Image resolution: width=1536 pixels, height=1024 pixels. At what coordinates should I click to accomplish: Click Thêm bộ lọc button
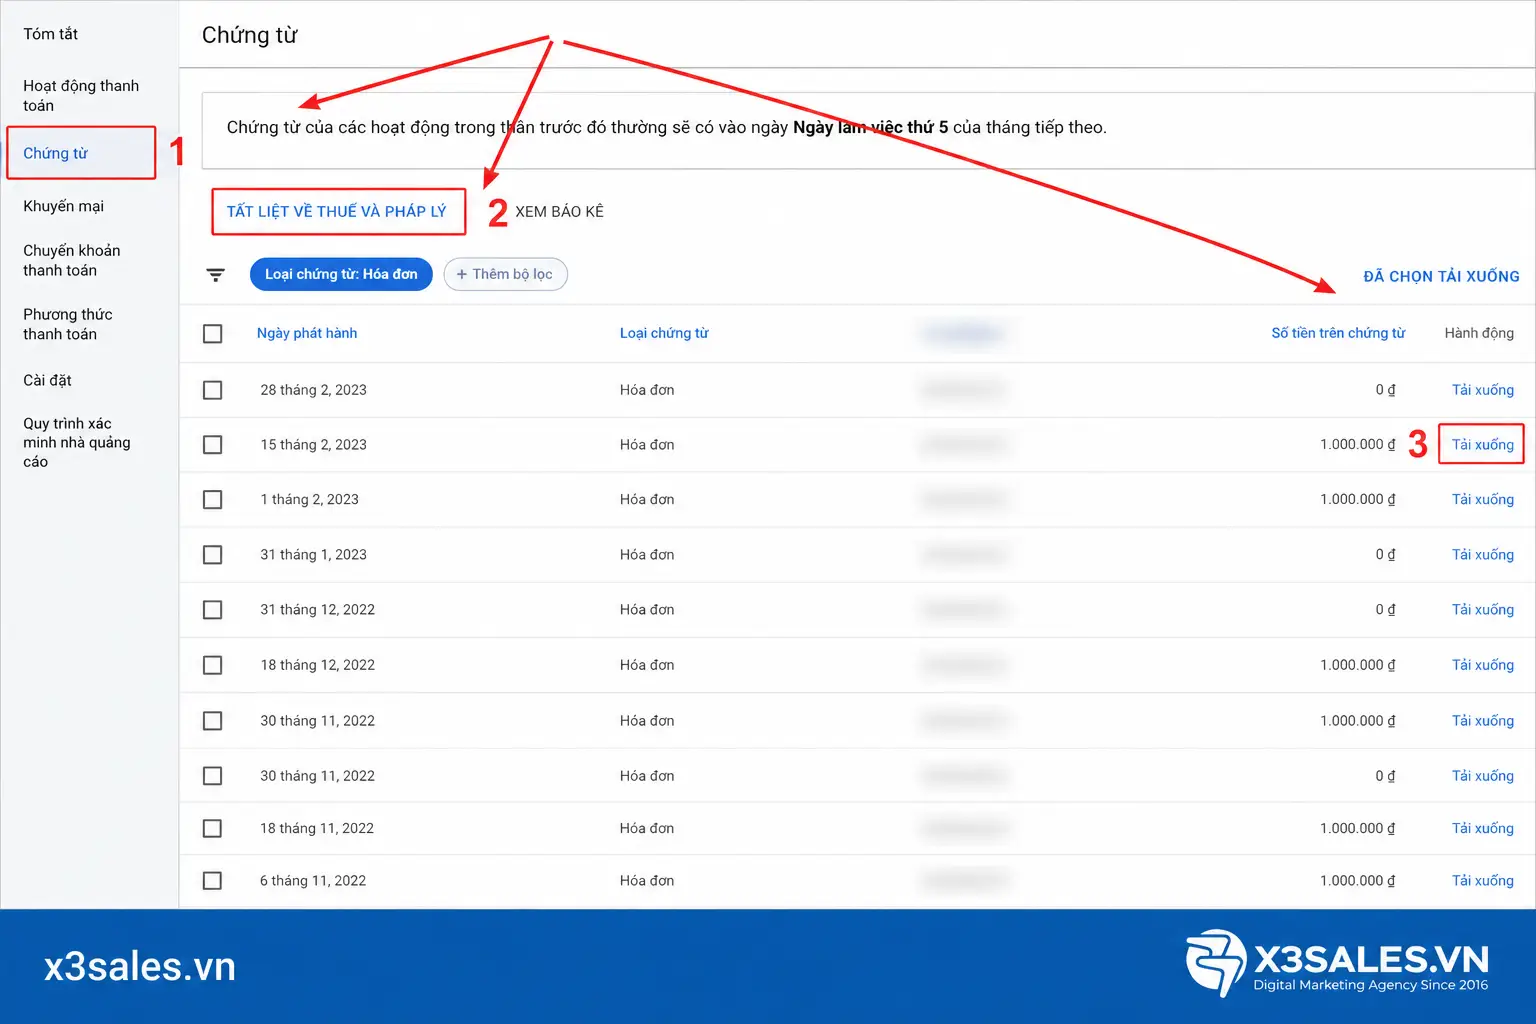(x=505, y=274)
